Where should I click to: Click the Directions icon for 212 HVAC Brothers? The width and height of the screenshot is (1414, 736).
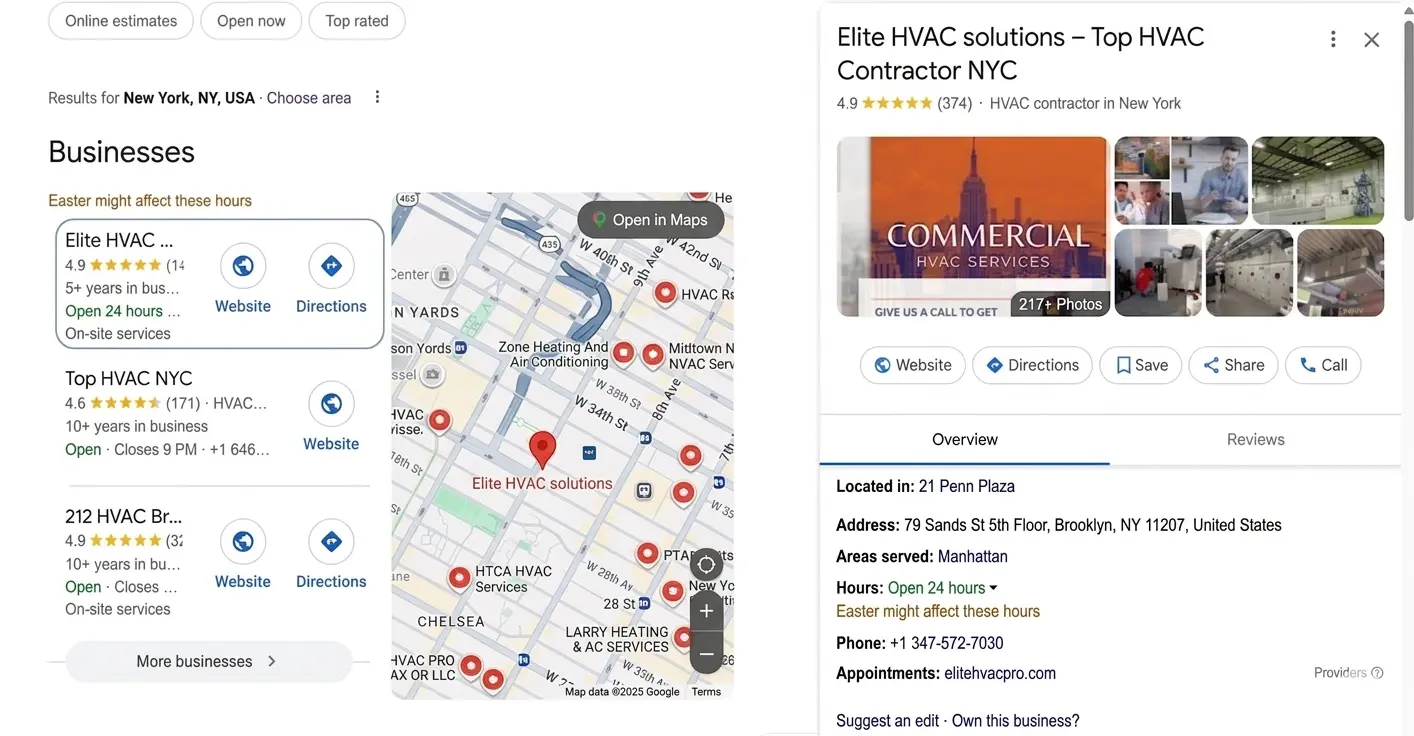click(x=331, y=541)
